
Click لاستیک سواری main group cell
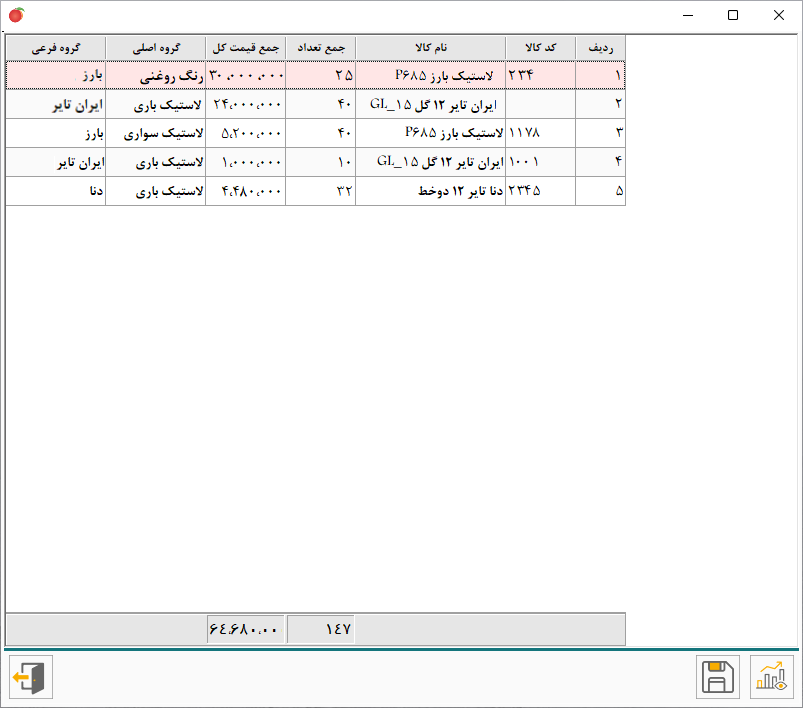pyautogui.click(x=156, y=133)
